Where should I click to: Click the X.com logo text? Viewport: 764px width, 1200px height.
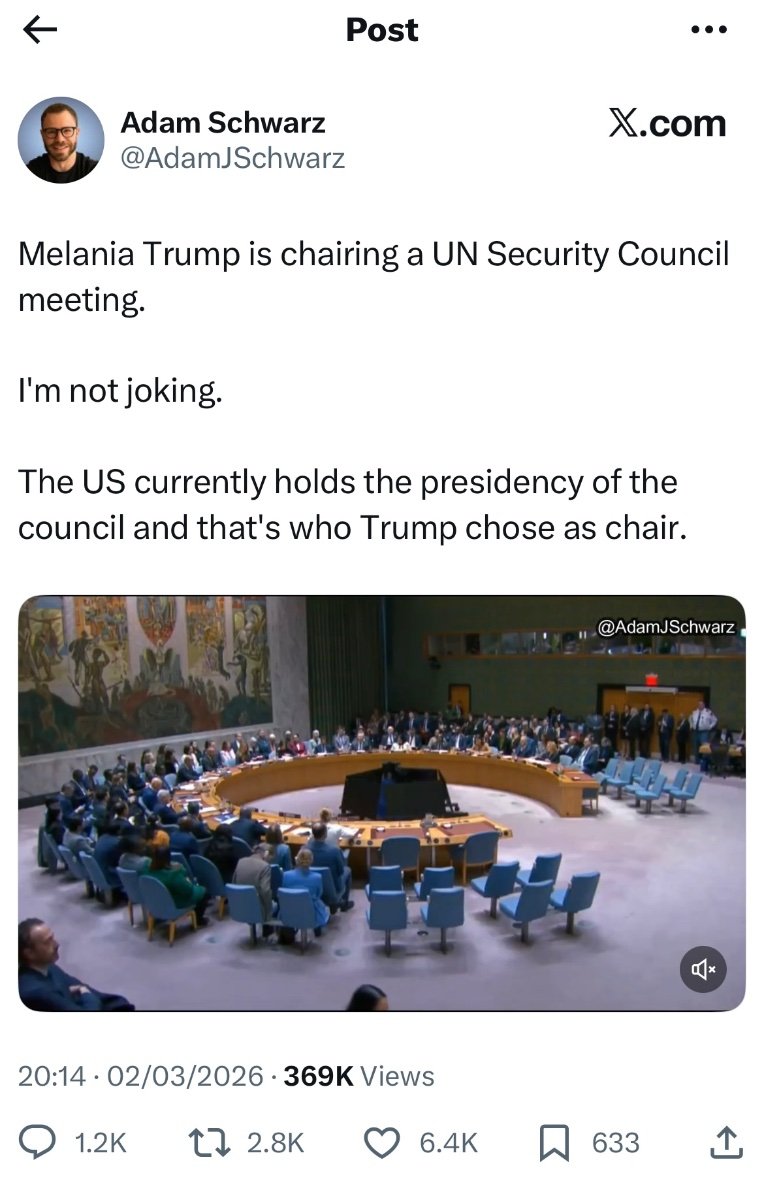(667, 123)
